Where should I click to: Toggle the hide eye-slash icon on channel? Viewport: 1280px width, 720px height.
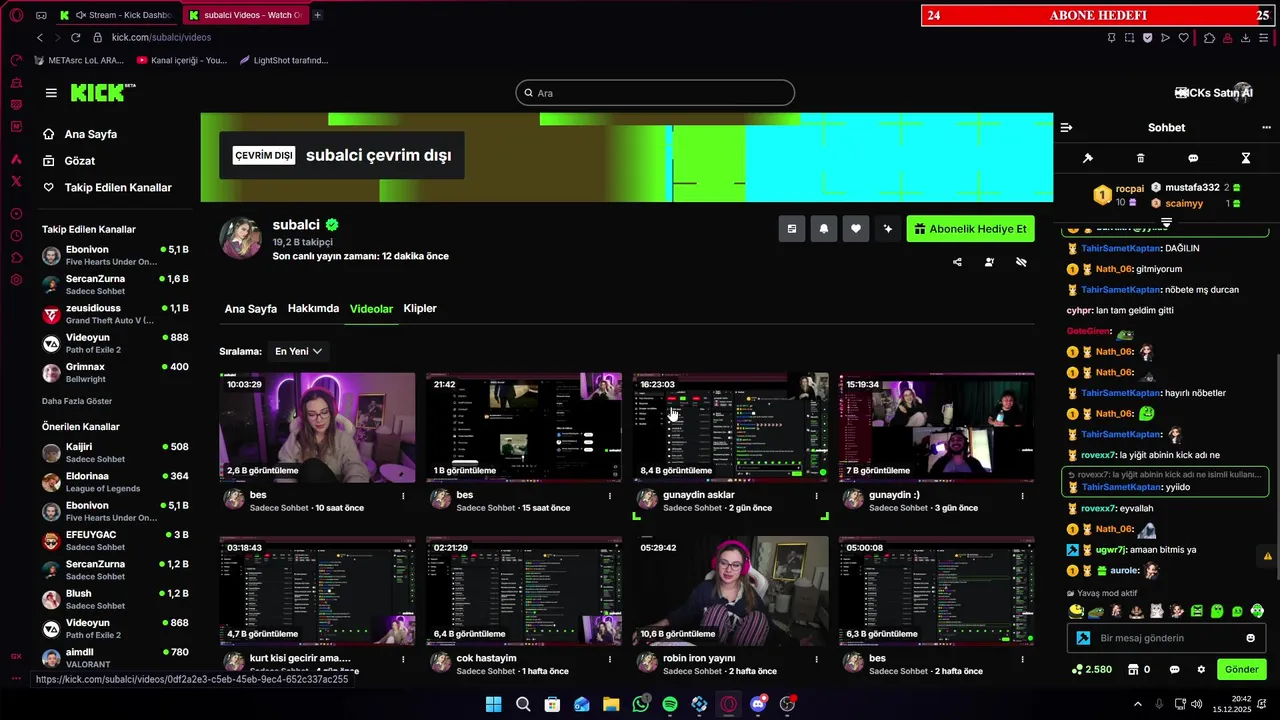pyautogui.click(x=1021, y=262)
